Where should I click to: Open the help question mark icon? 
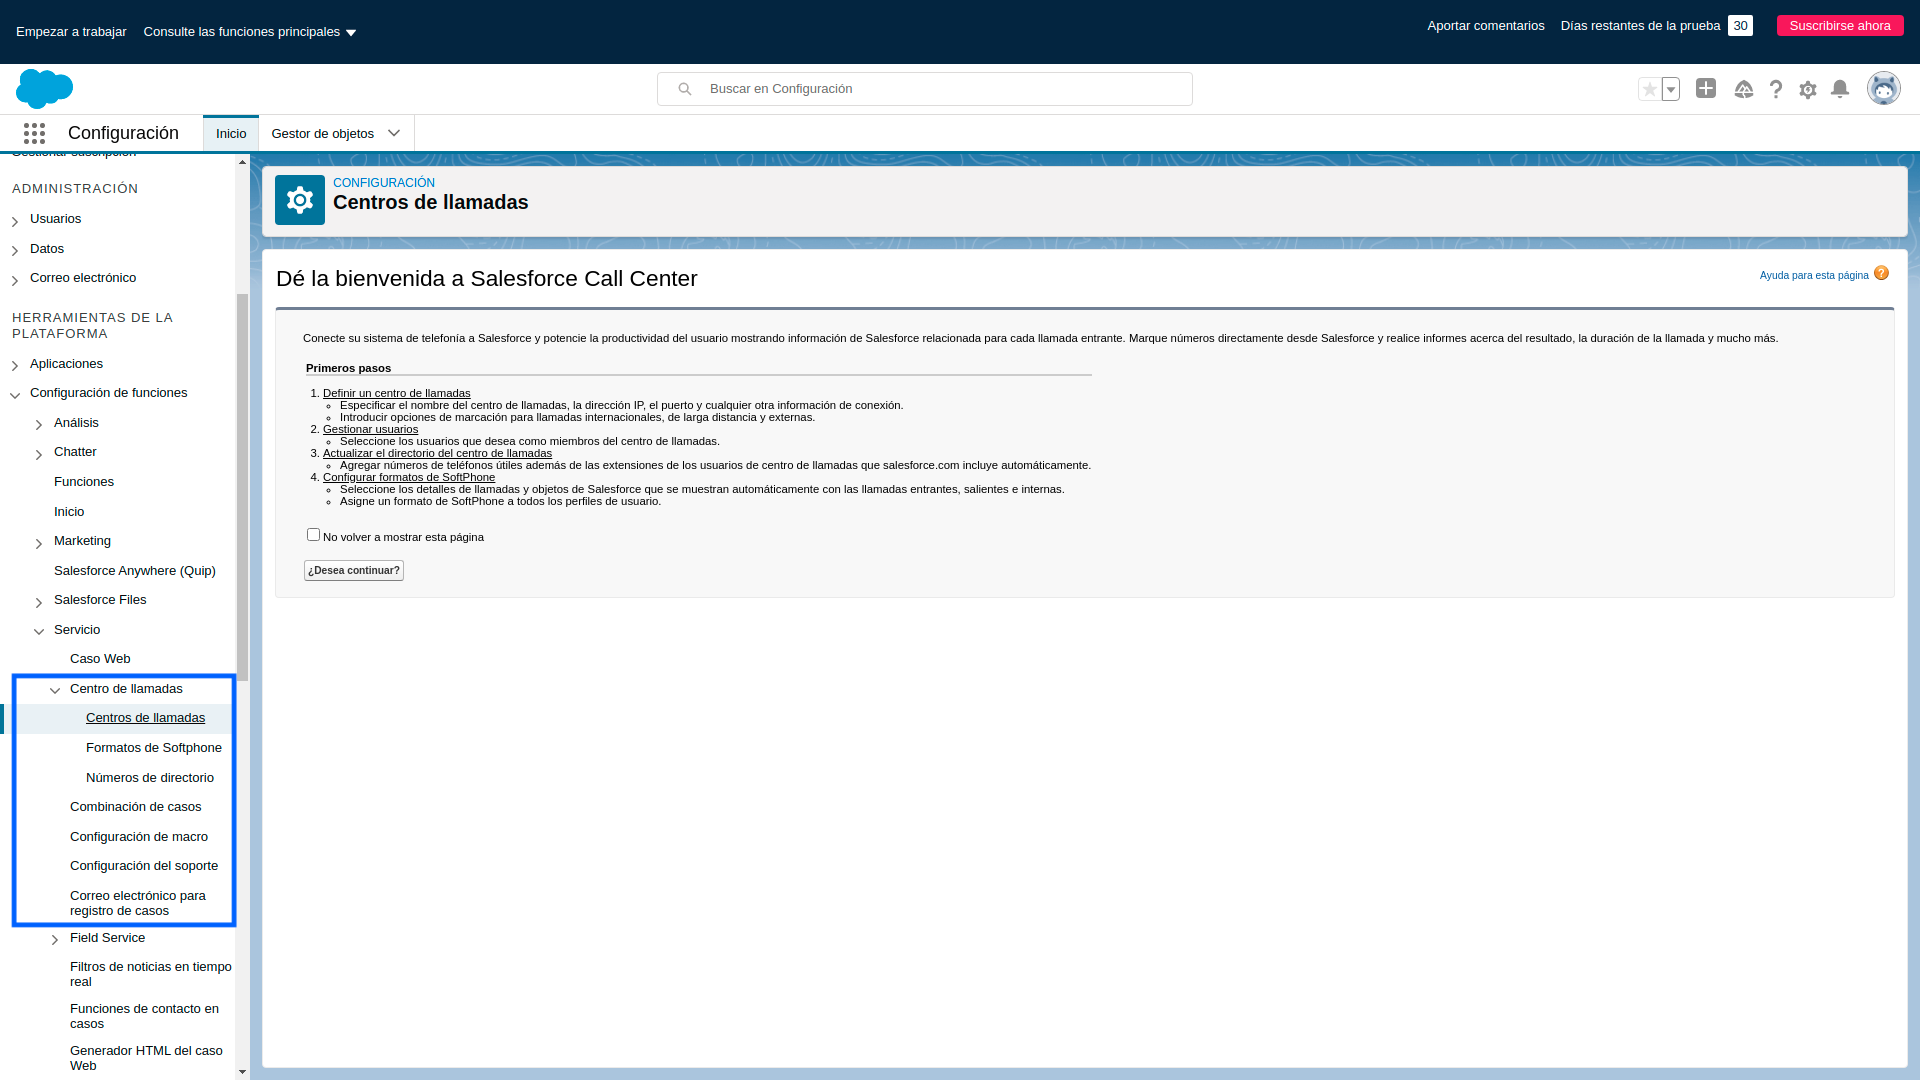click(x=1776, y=88)
